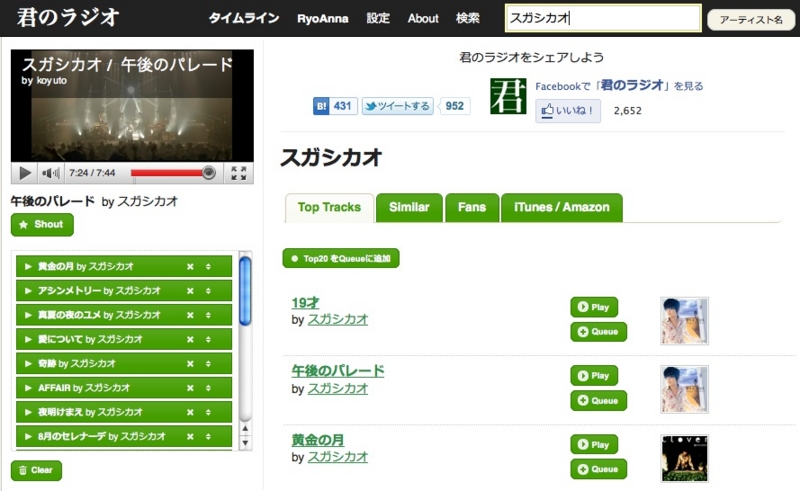Click the 君のラジオ site logo

coord(67,17)
